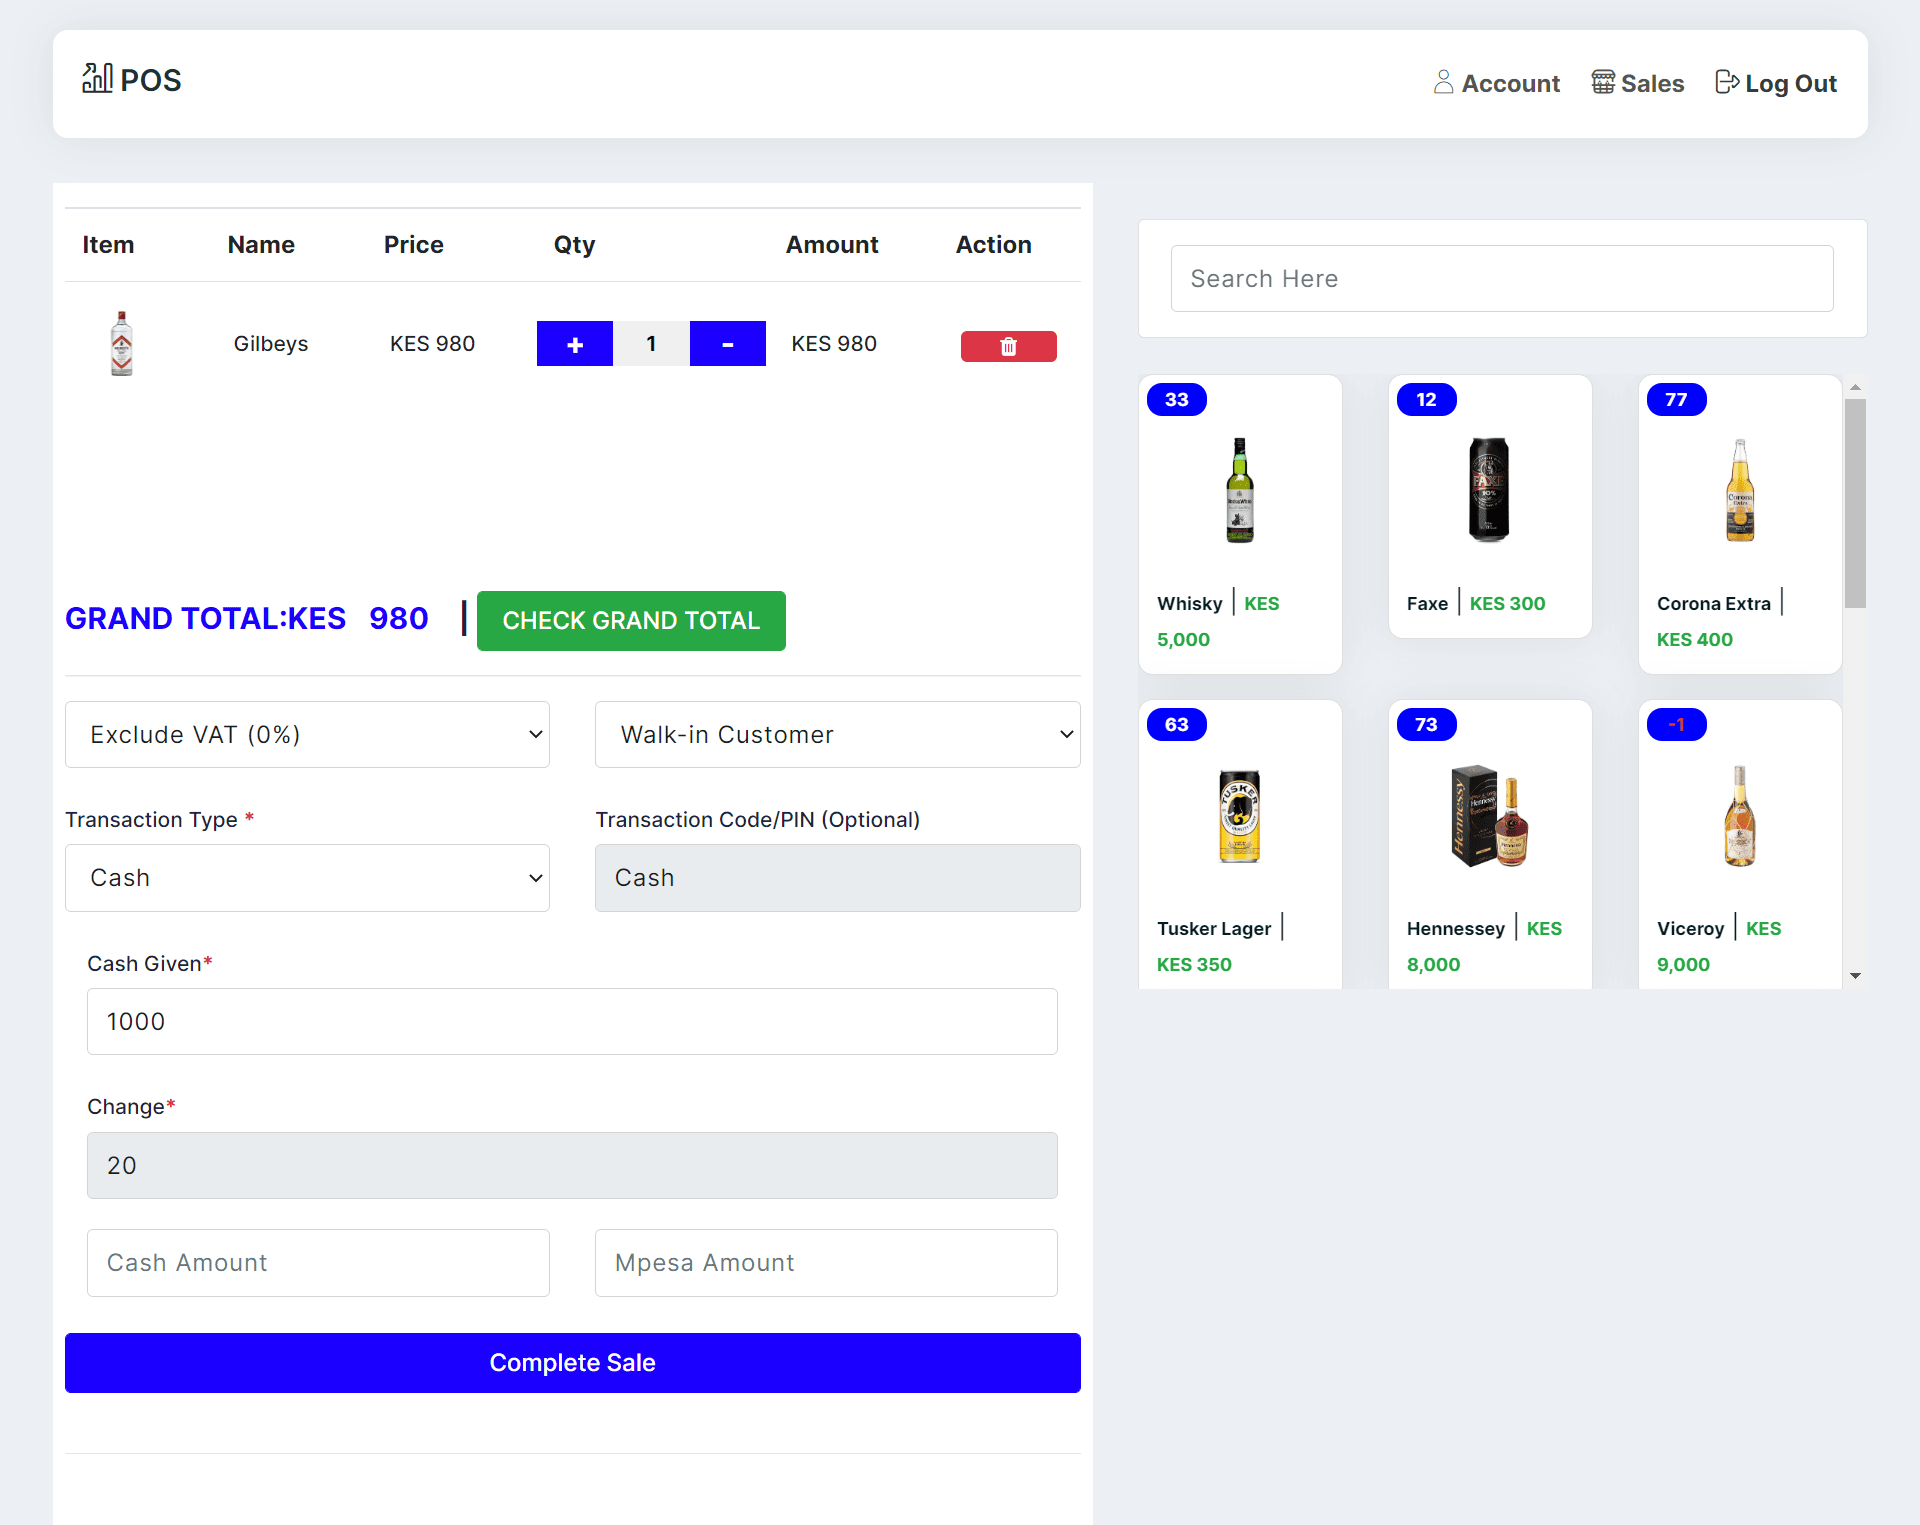The width and height of the screenshot is (1920, 1525).
Task: Click the Mpesa Amount field
Action: point(825,1263)
